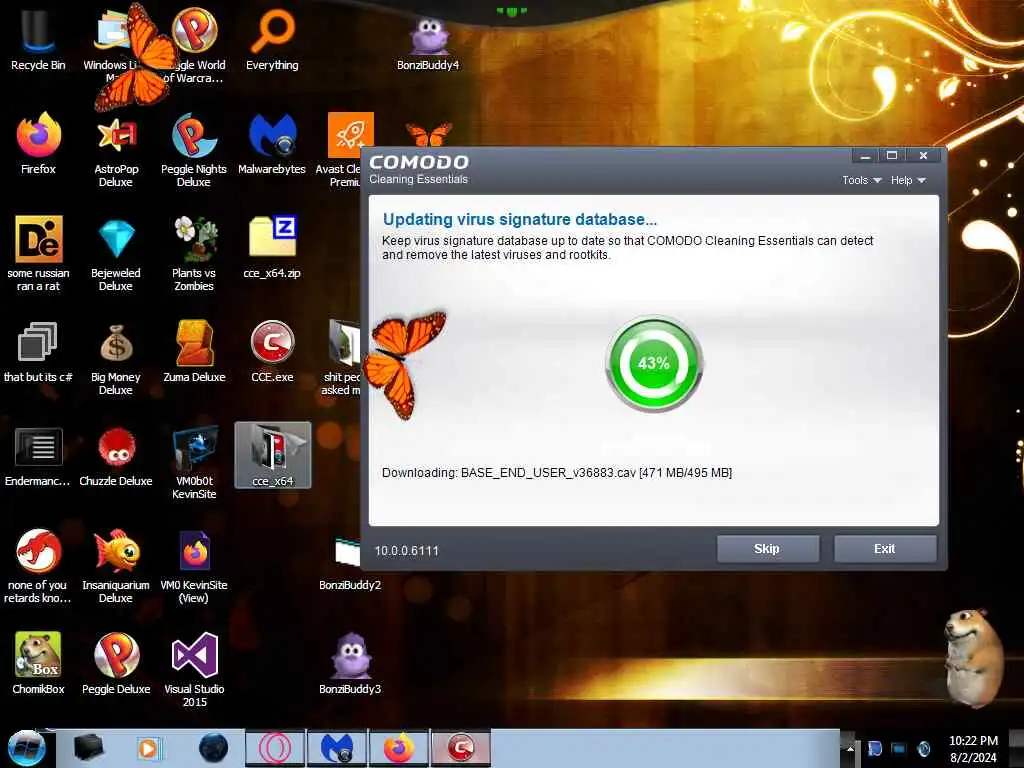Switch to Malwarebytes taskbar button

point(337,748)
